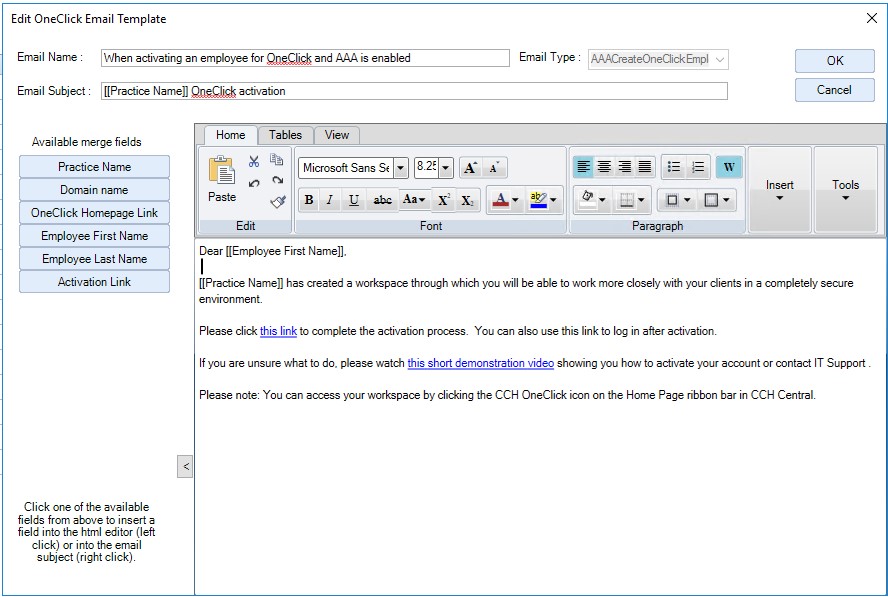
Task: Expand the Insert menu button
Action: click(779, 190)
